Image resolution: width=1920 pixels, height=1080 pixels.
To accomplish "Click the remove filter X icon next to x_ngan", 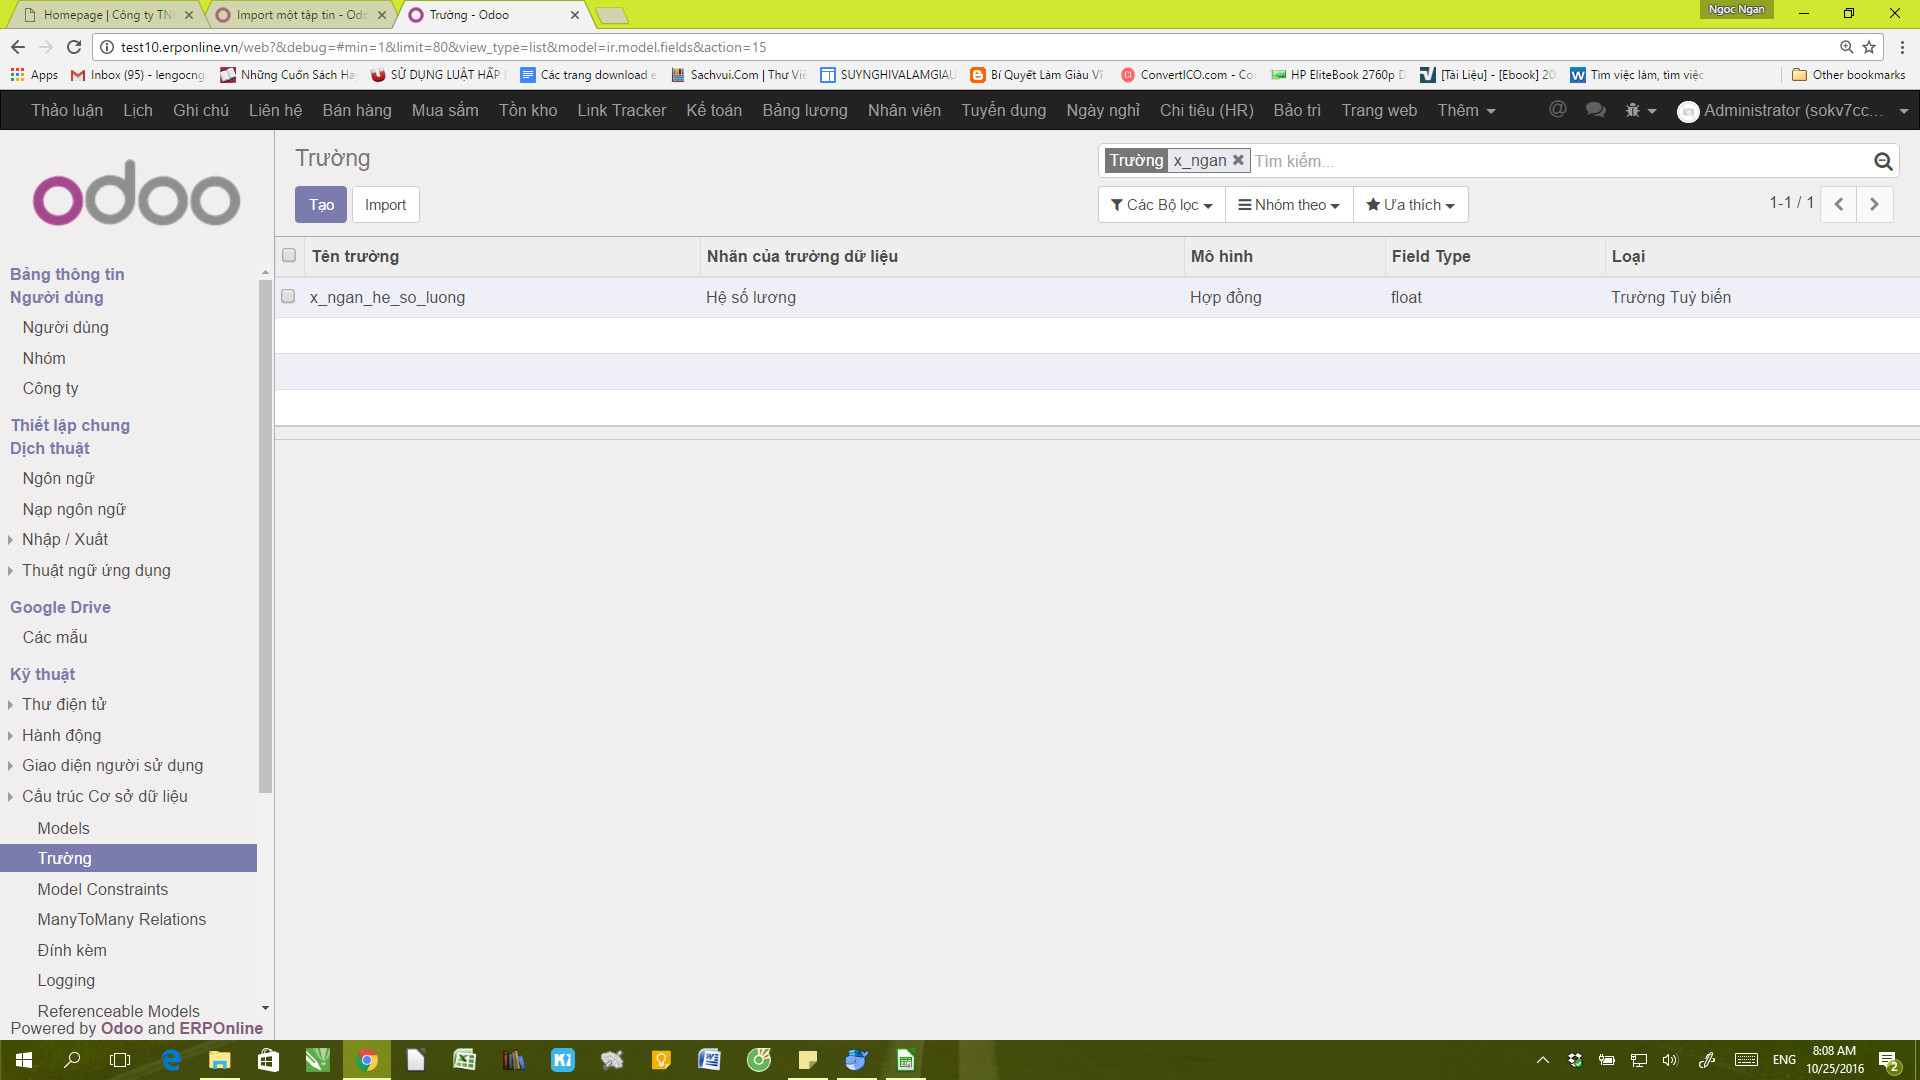I will coord(1237,161).
